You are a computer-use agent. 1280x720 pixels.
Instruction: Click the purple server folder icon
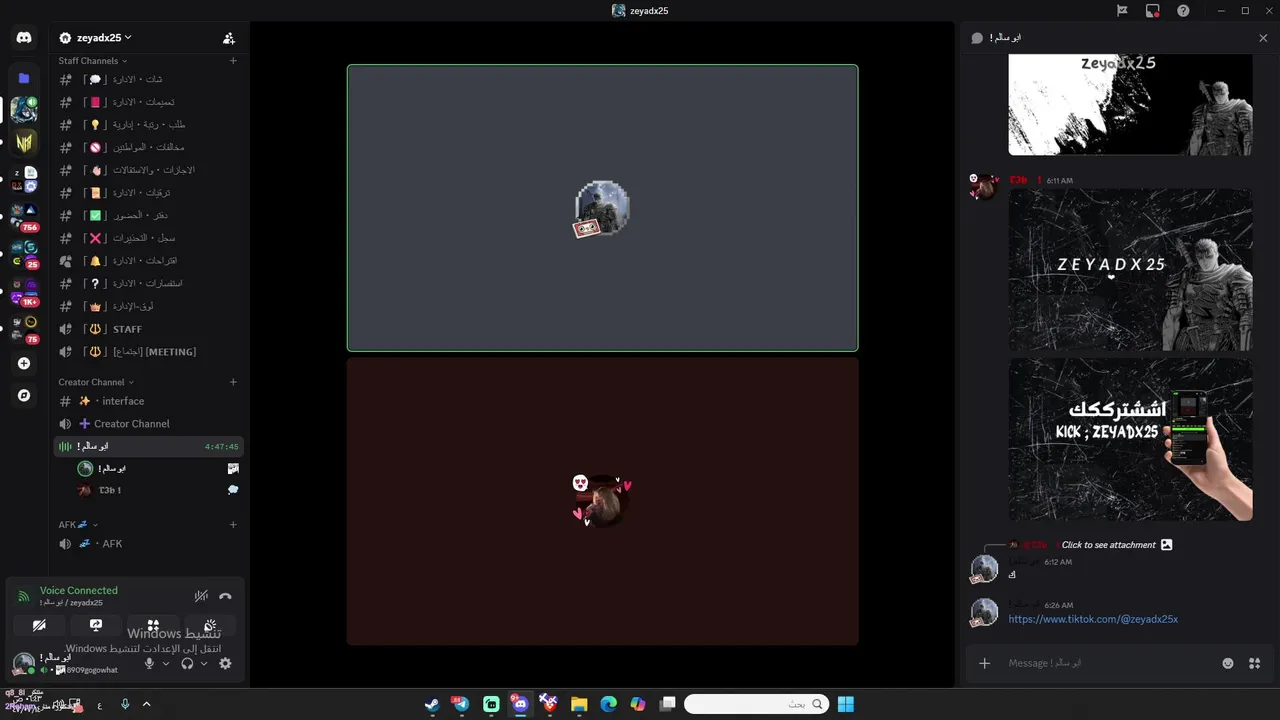point(24,78)
